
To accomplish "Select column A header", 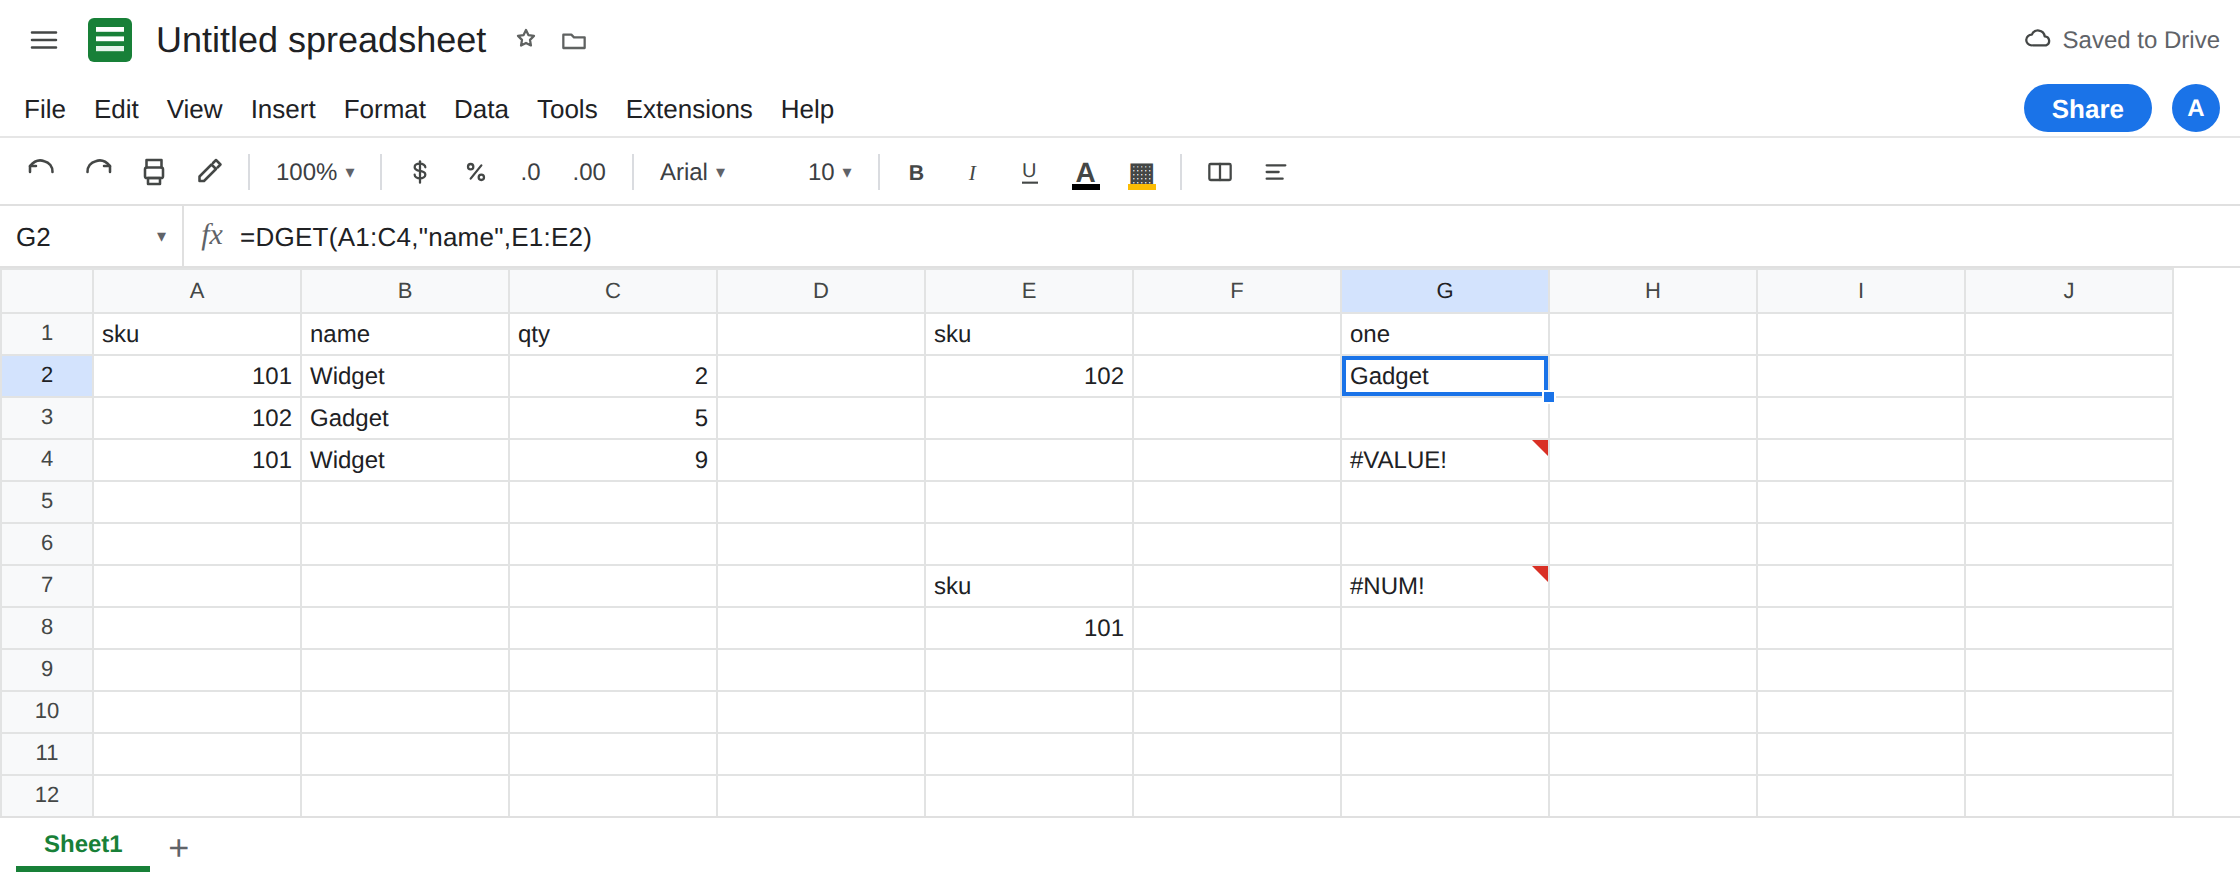I will [x=197, y=291].
